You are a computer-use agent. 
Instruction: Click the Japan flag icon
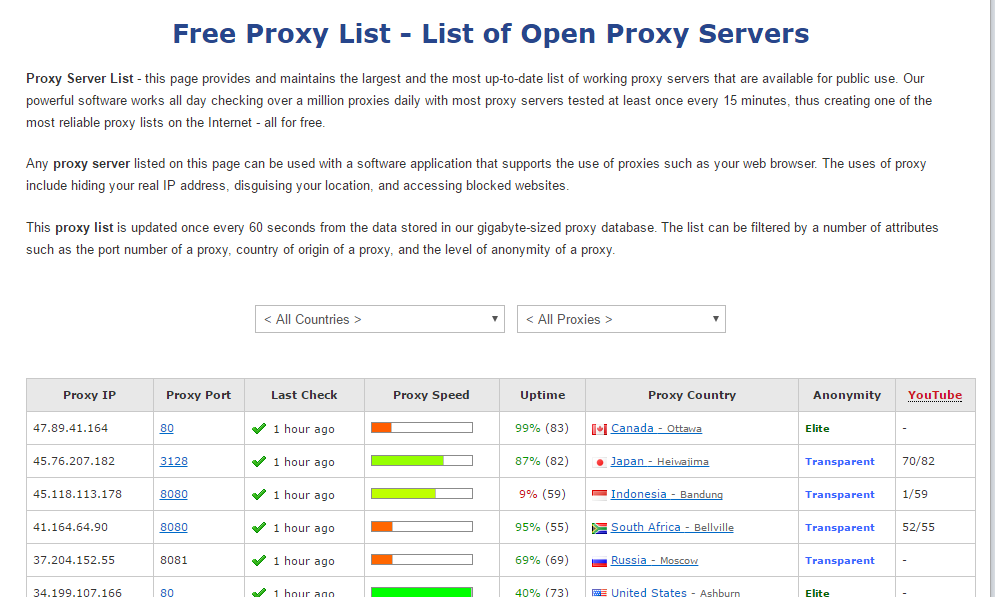pos(599,463)
